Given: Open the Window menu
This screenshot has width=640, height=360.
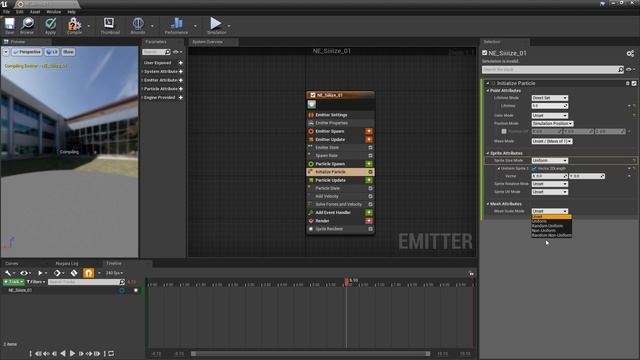Looking at the screenshot, I should click(x=53, y=12).
